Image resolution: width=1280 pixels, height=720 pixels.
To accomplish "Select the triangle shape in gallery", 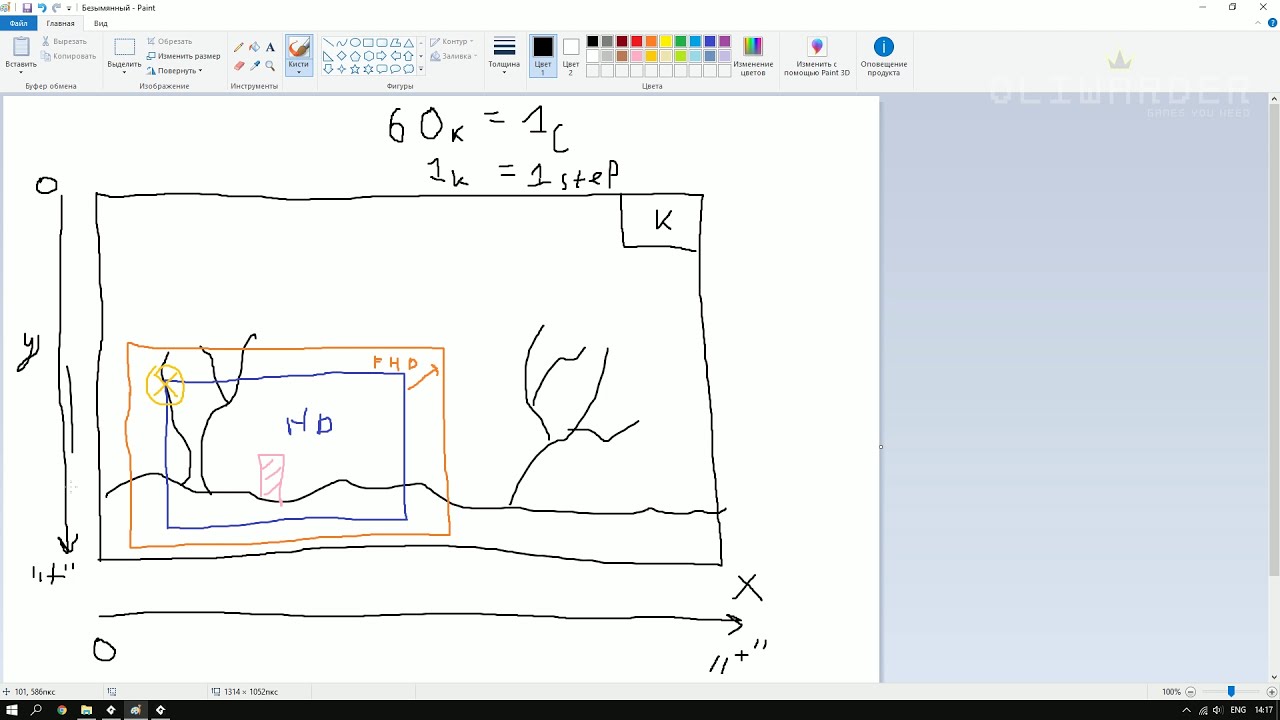I will tap(409, 43).
